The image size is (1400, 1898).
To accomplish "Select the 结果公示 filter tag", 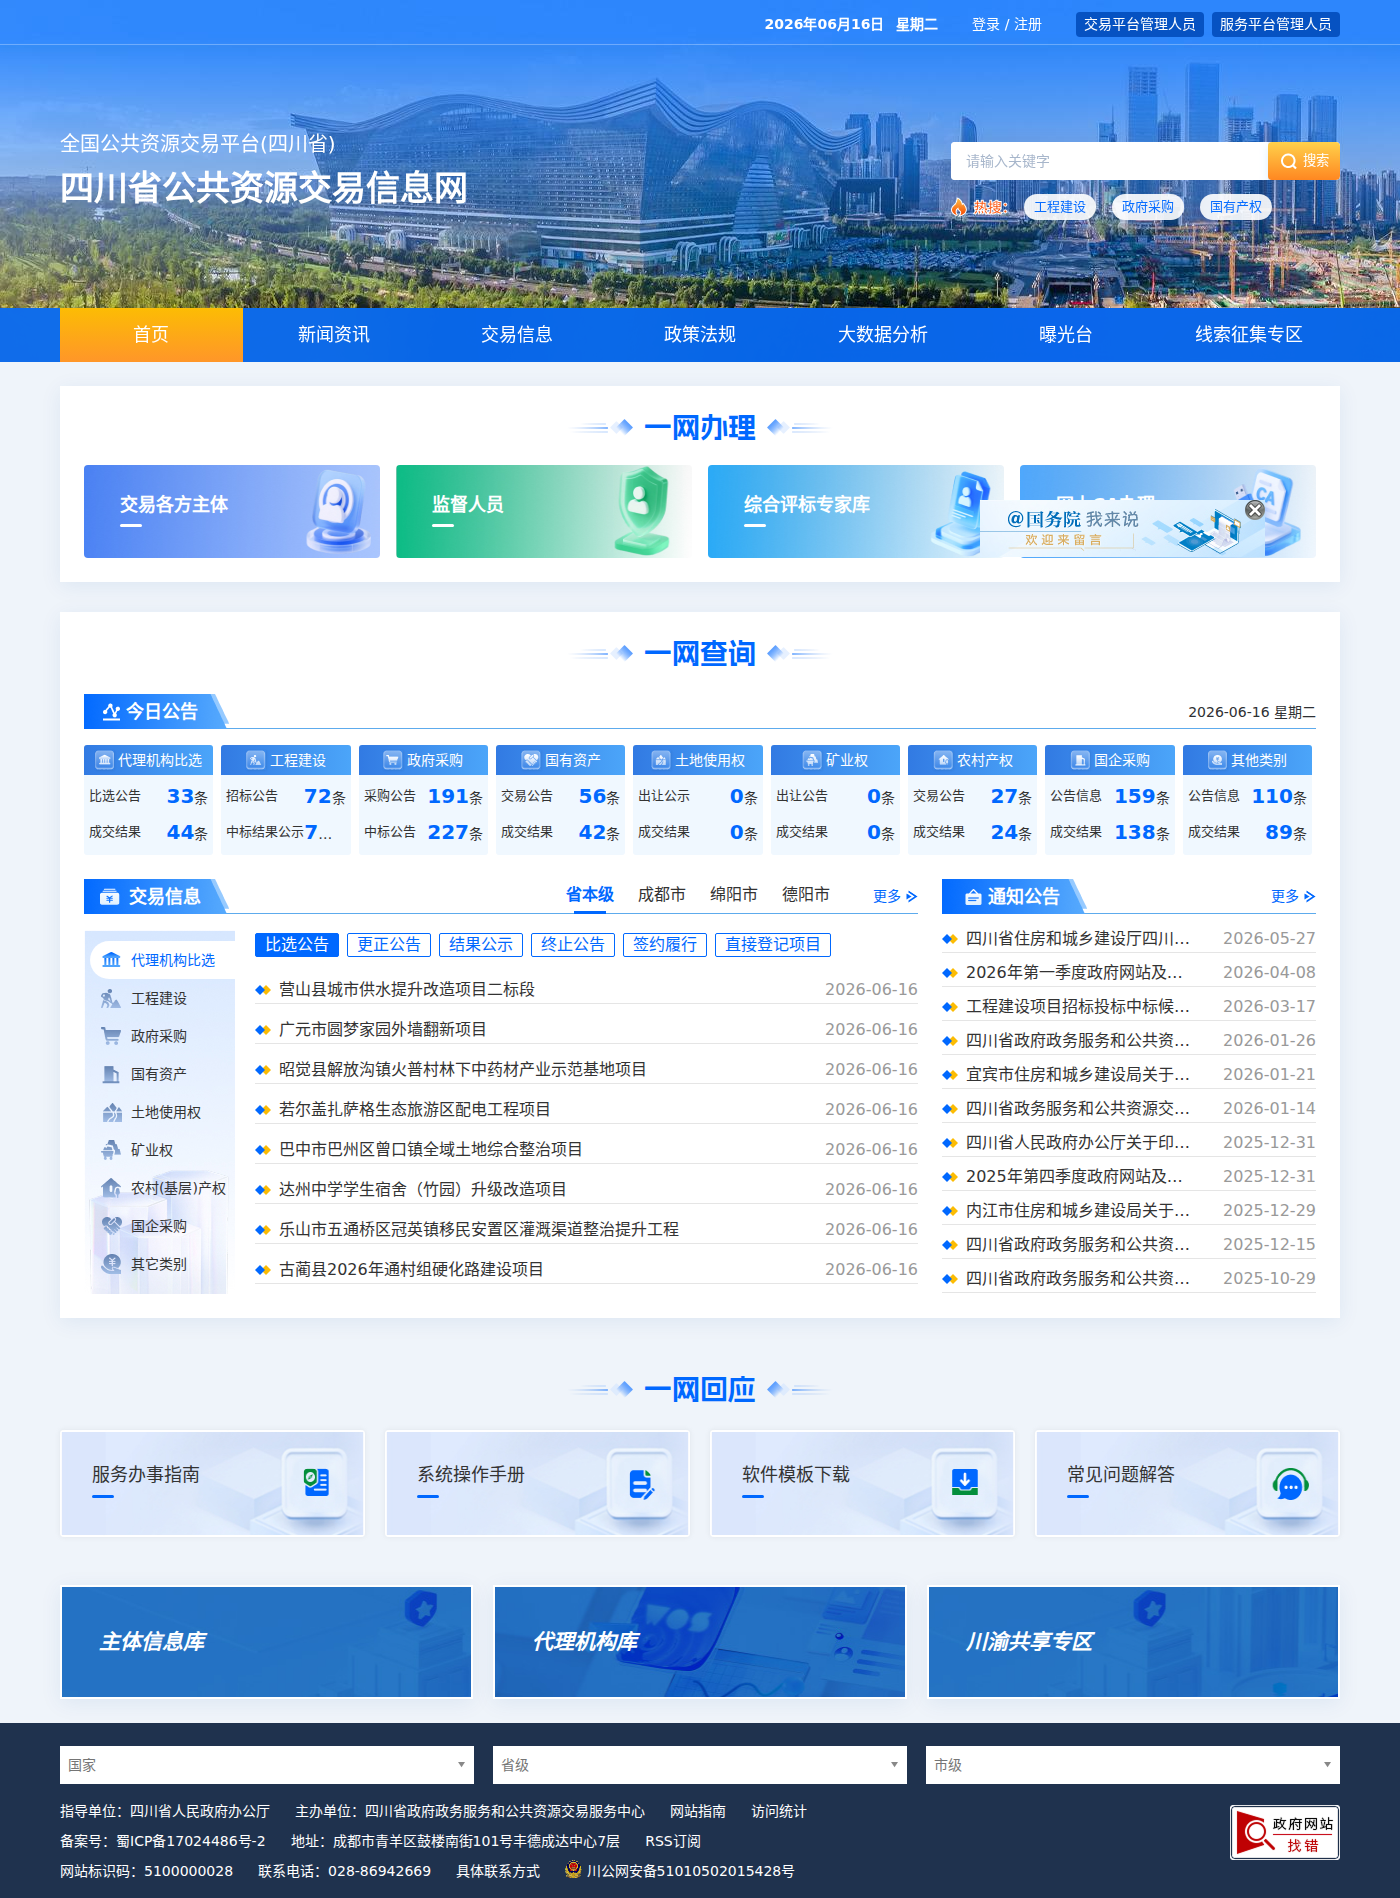I will 481,944.
